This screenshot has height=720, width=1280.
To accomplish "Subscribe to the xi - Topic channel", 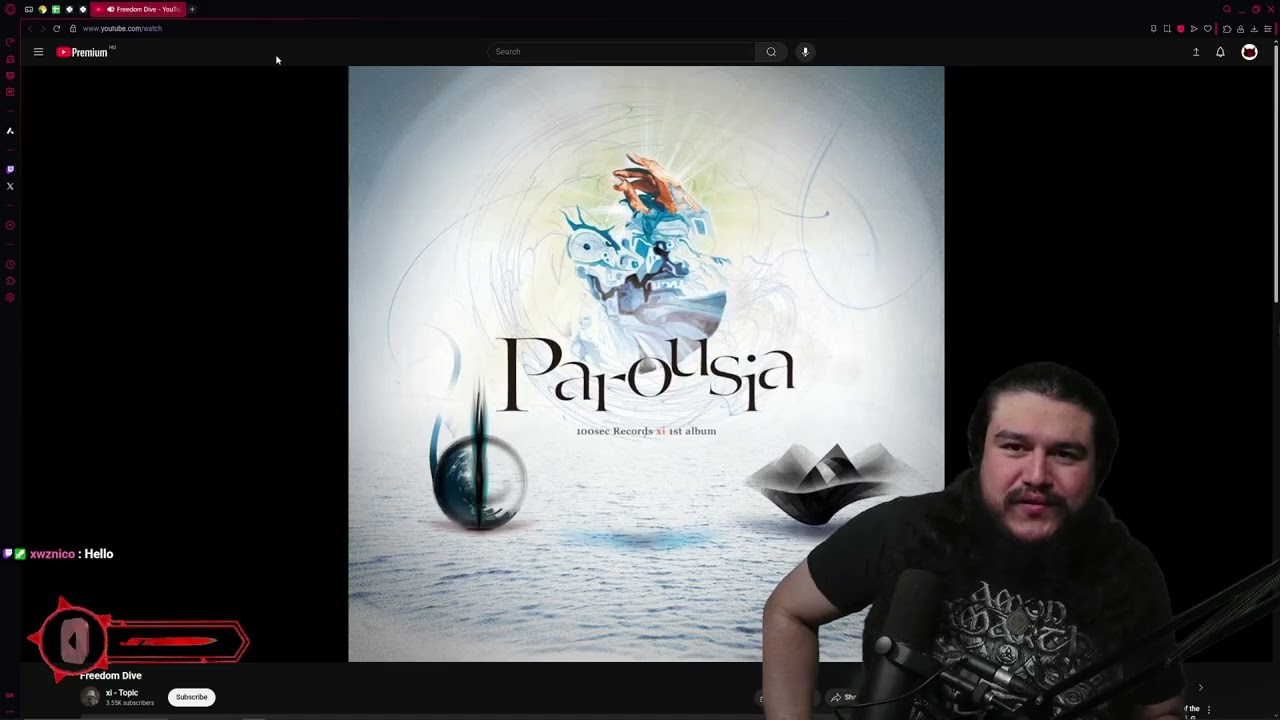I will coord(191,697).
